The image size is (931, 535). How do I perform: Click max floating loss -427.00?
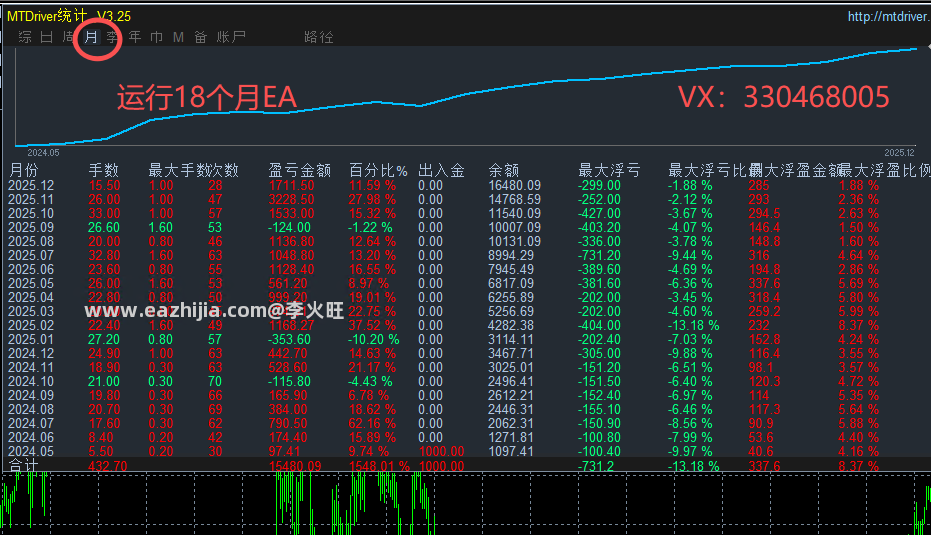[x=599, y=214]
